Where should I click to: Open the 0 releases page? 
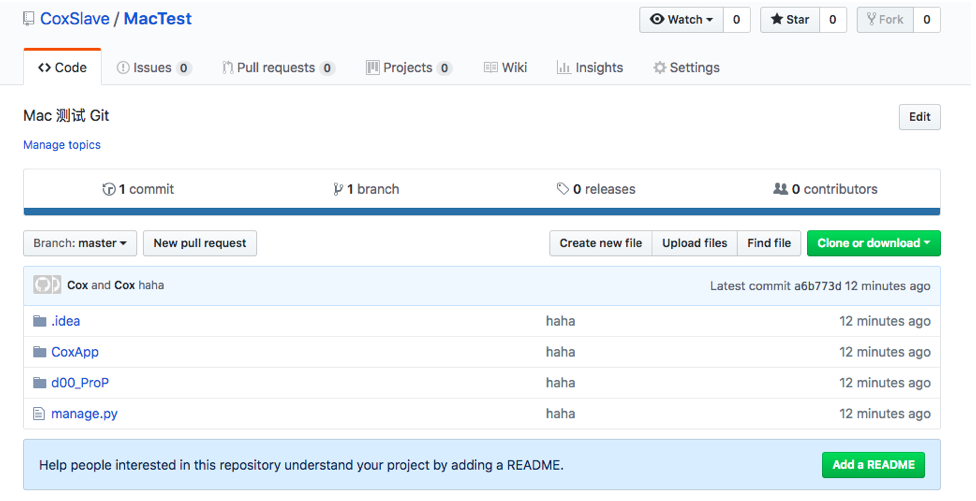[x=596, y=189]
